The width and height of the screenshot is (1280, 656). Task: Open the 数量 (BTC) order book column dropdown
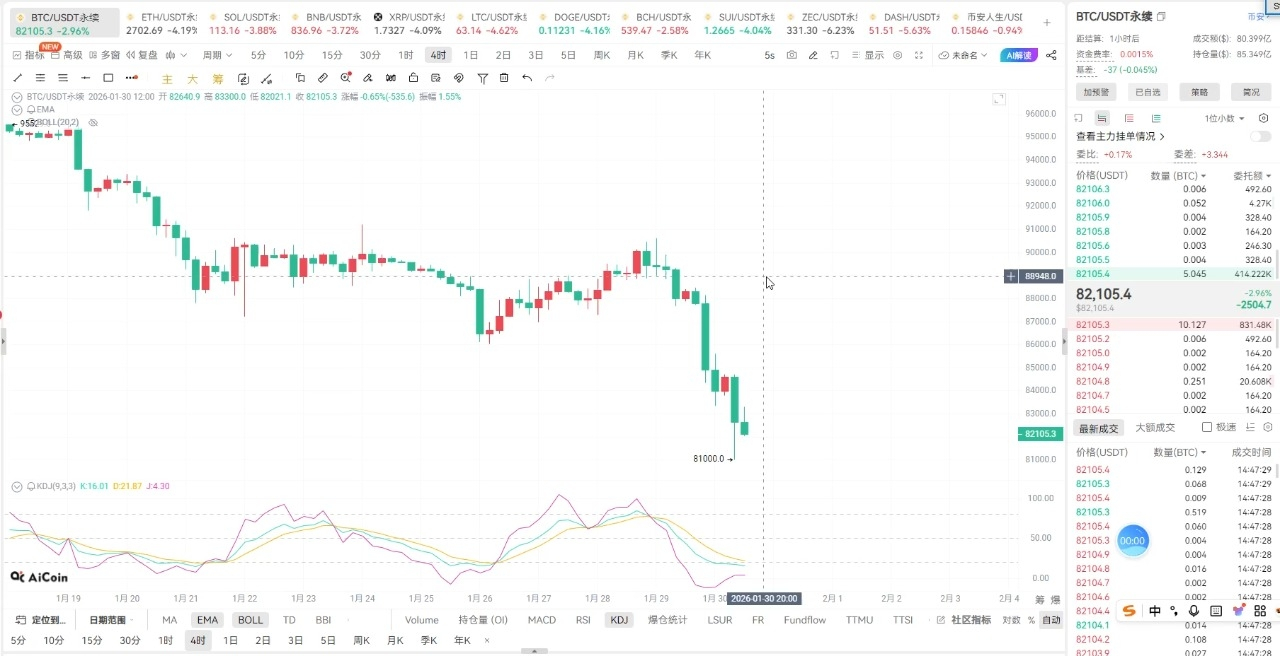pyautogui.click(x=1178, y=175)
